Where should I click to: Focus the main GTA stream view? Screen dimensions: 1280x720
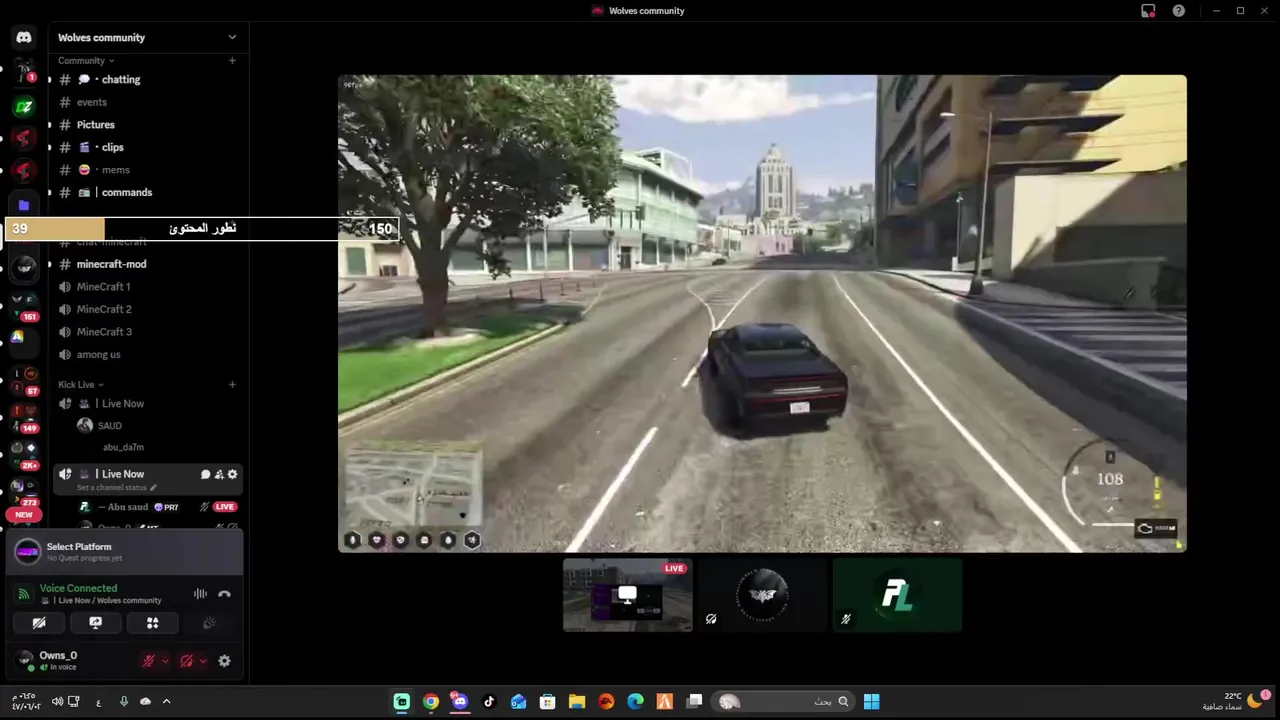coord(762,313)
